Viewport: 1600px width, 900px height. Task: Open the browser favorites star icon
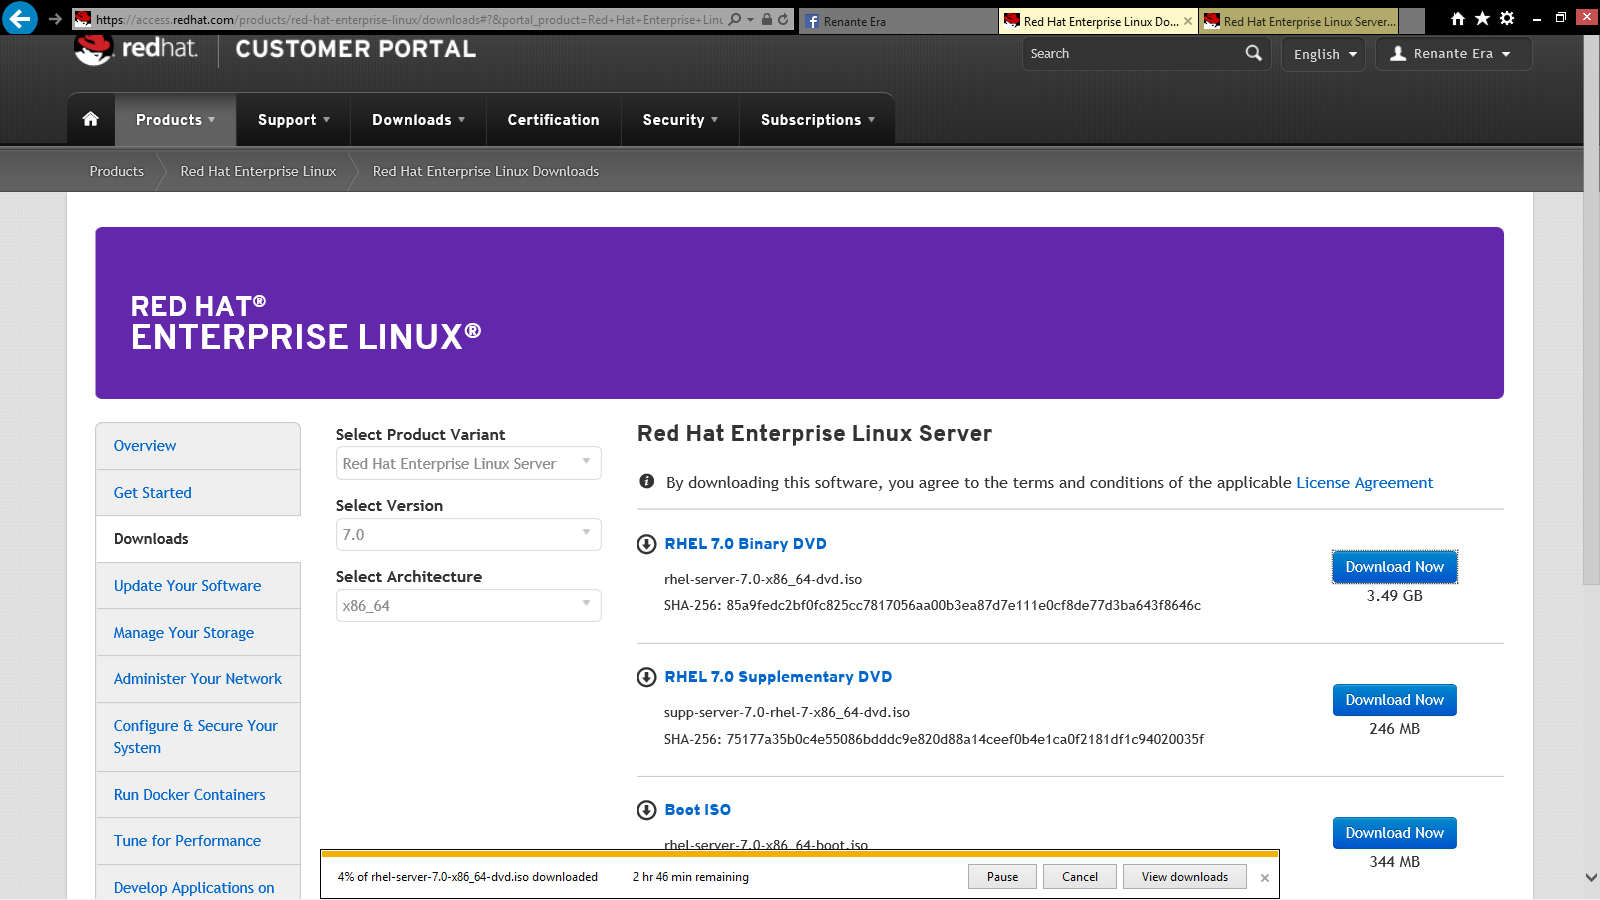click(x=1482, y=18)
